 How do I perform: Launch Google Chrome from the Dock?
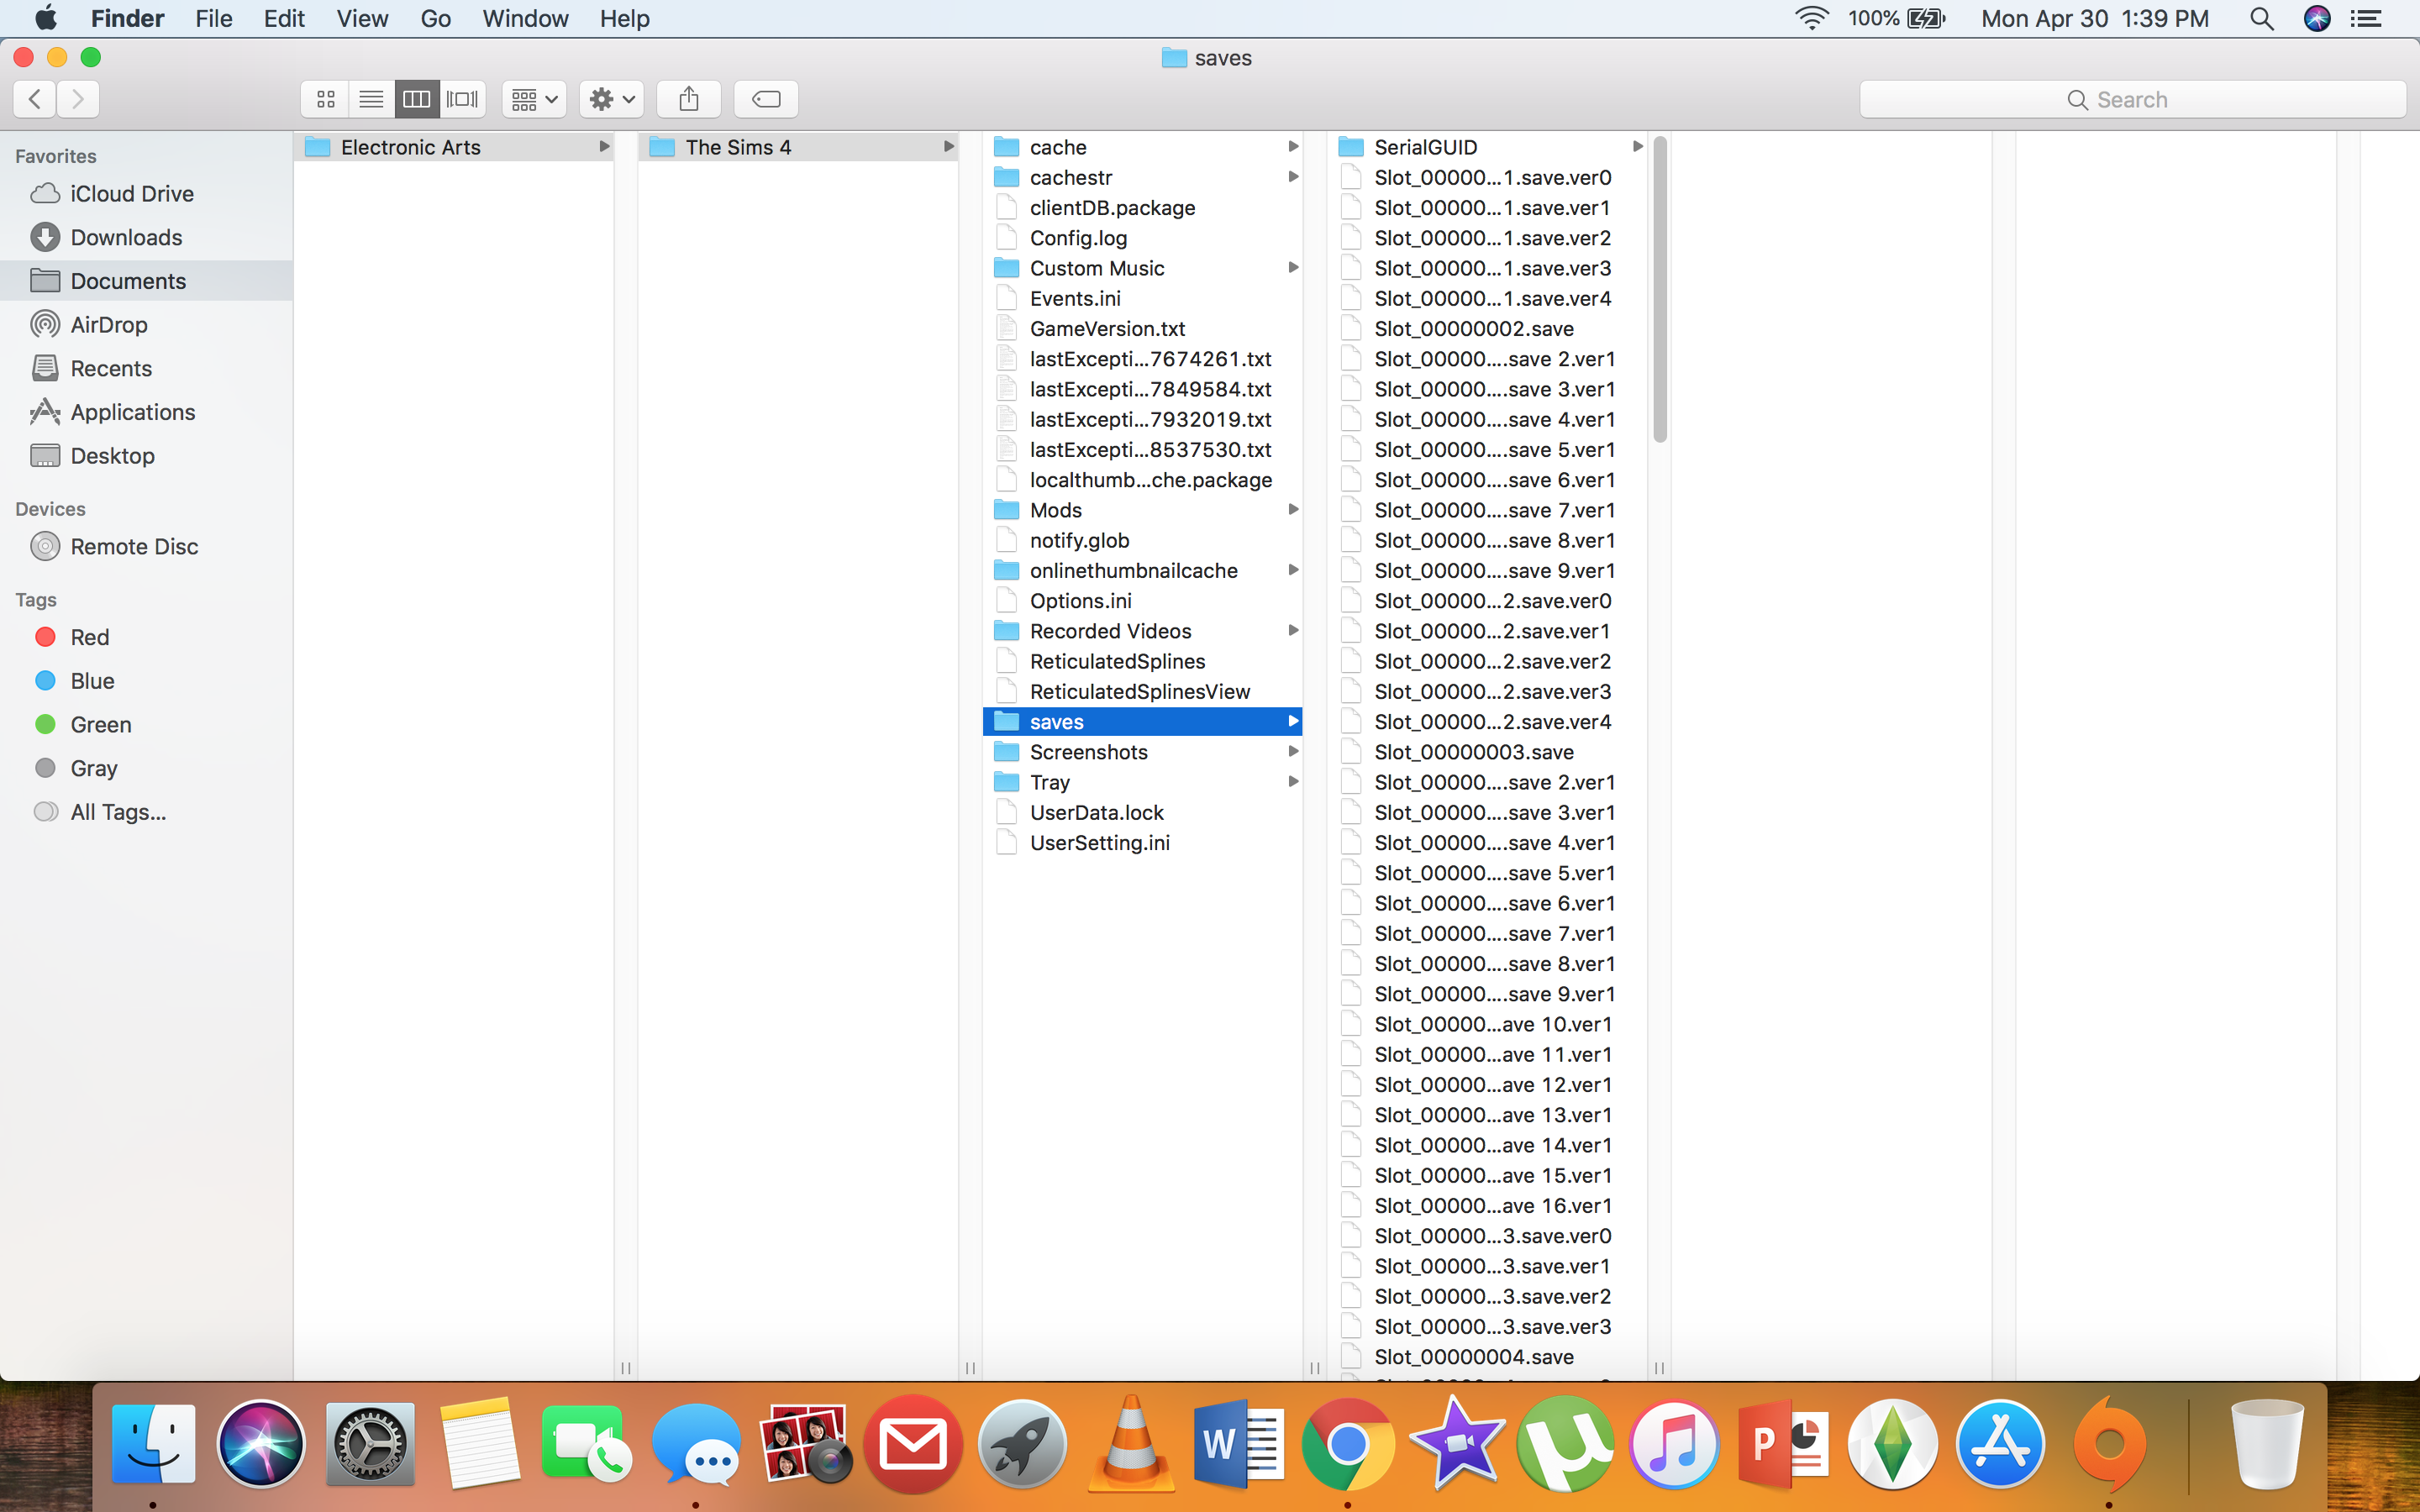[1348, 1445]
